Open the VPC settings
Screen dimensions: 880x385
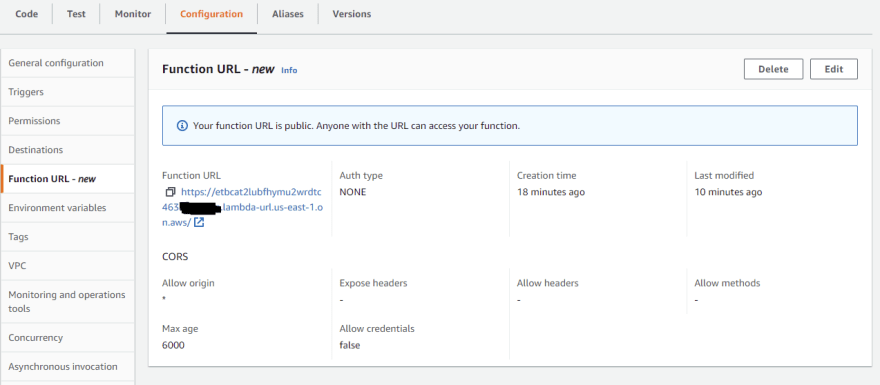tap(67, 266)
